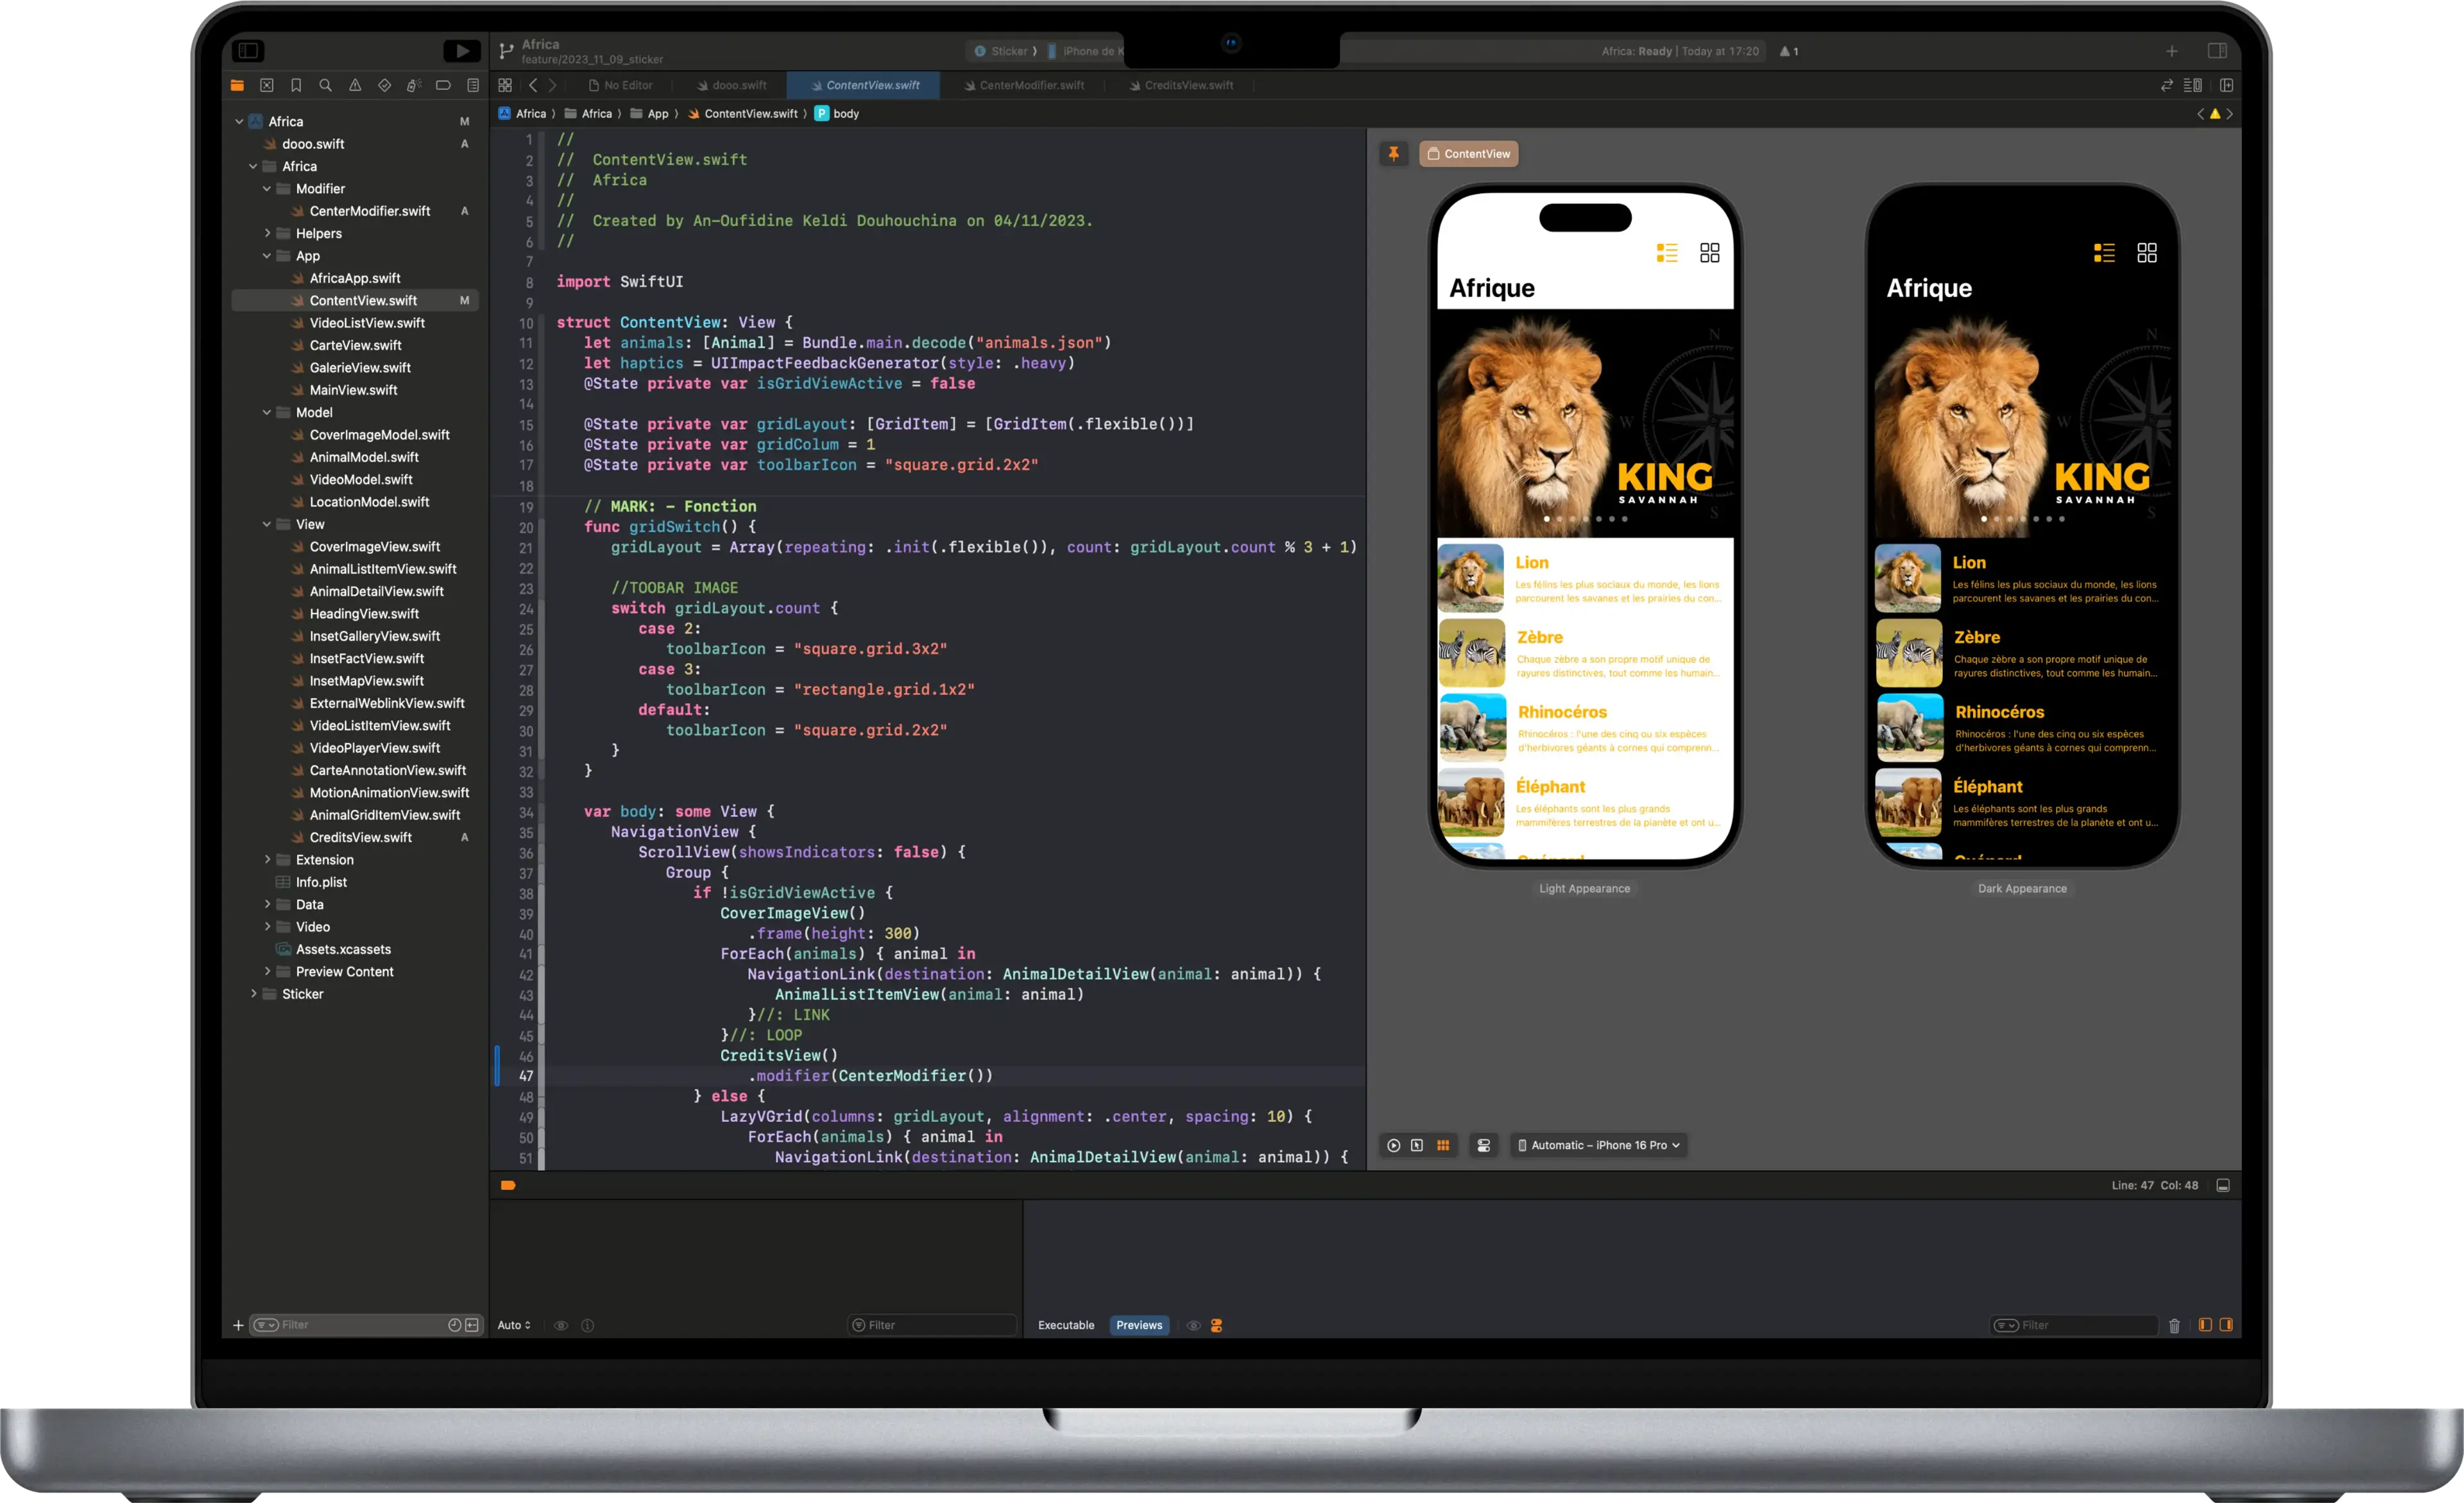Go forward in editor history

[x=552, y=85]
